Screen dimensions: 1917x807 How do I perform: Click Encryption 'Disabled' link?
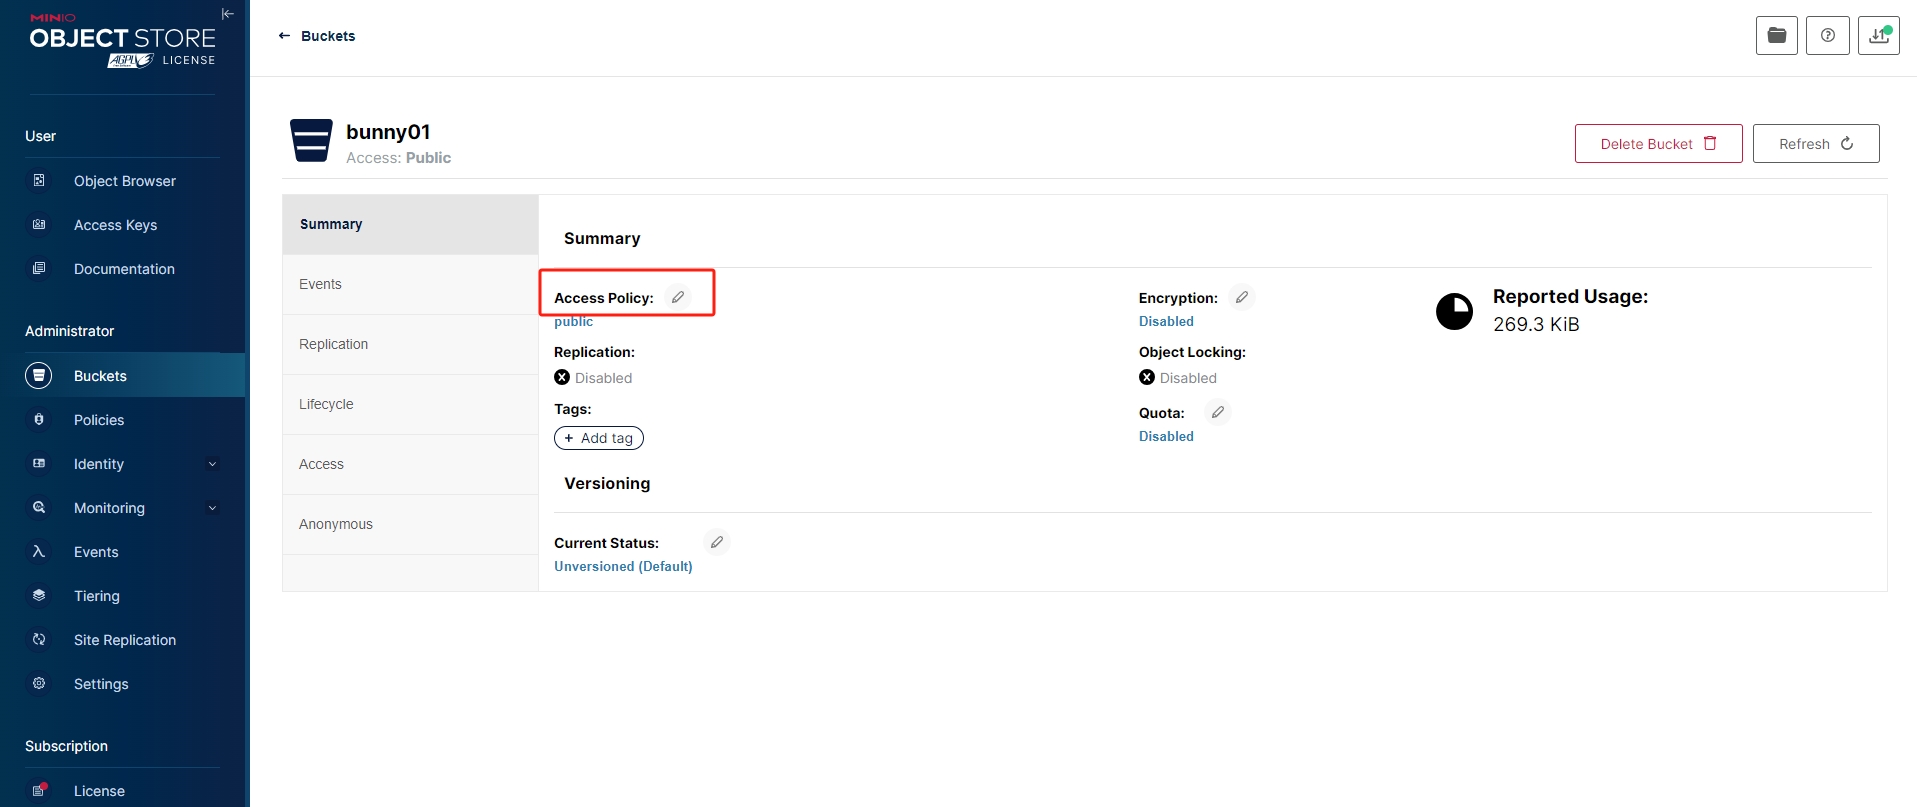click(1166, 321)
